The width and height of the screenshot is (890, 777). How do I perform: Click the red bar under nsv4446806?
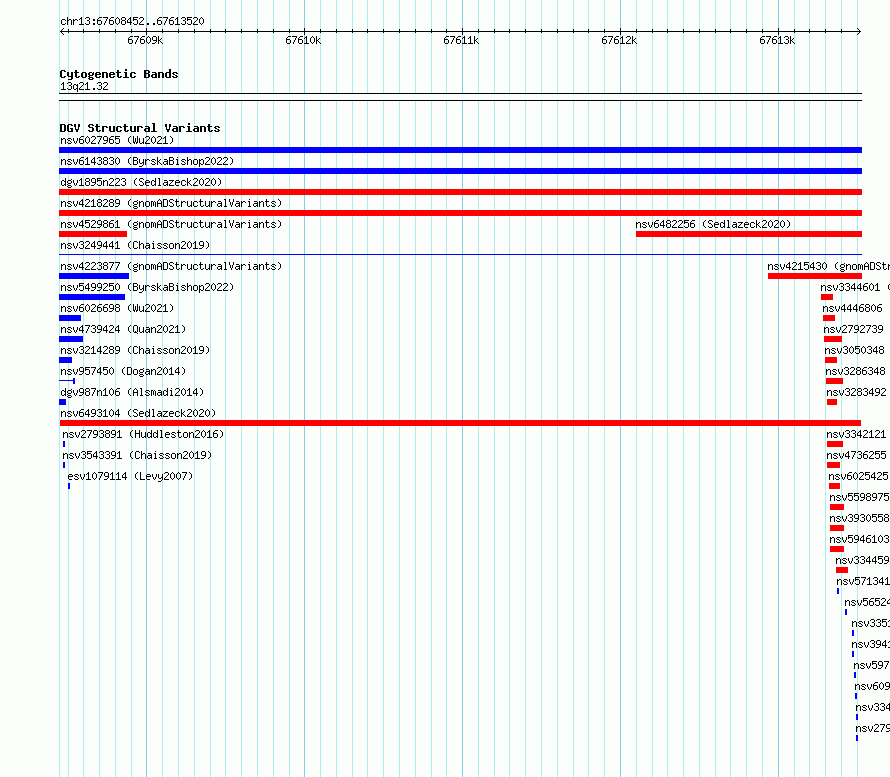(829, 318)
